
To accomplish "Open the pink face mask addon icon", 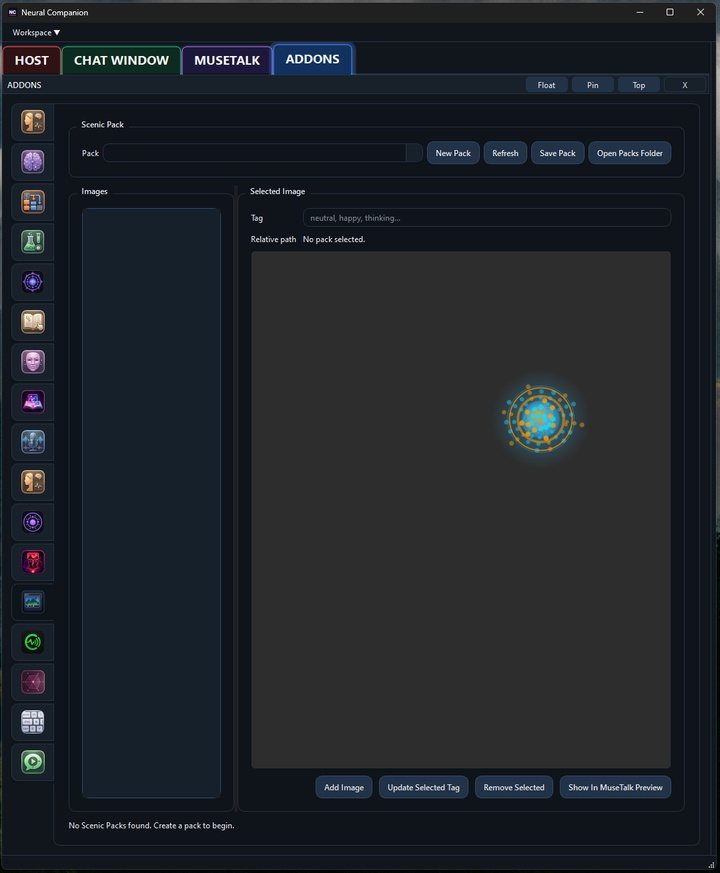I will click(33, 362).
